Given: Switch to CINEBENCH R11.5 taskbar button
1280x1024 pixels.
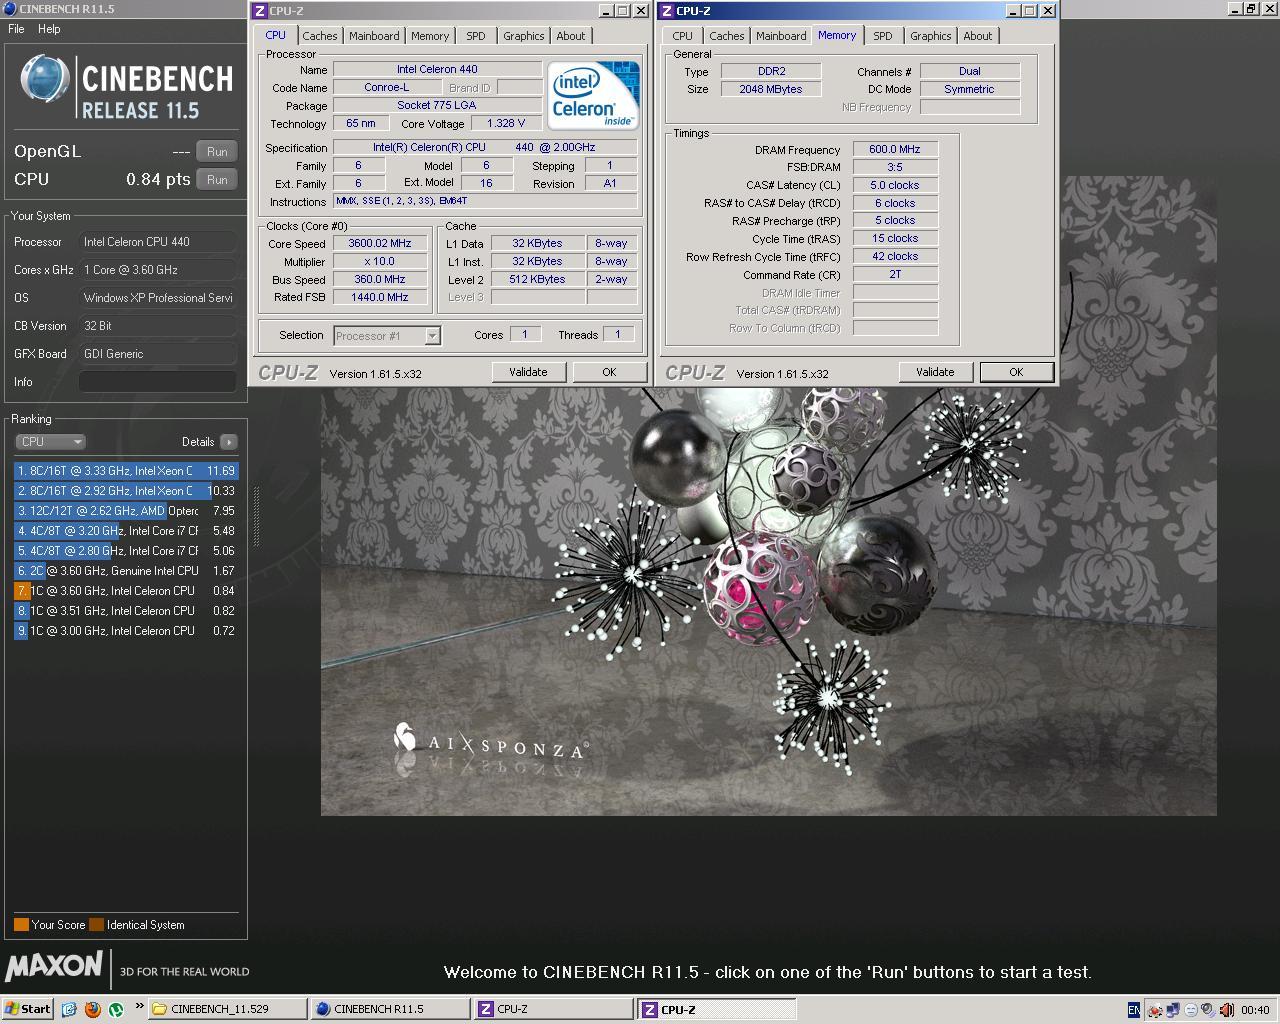Looking at the screenshot, I should click(x=390, y=1009).
